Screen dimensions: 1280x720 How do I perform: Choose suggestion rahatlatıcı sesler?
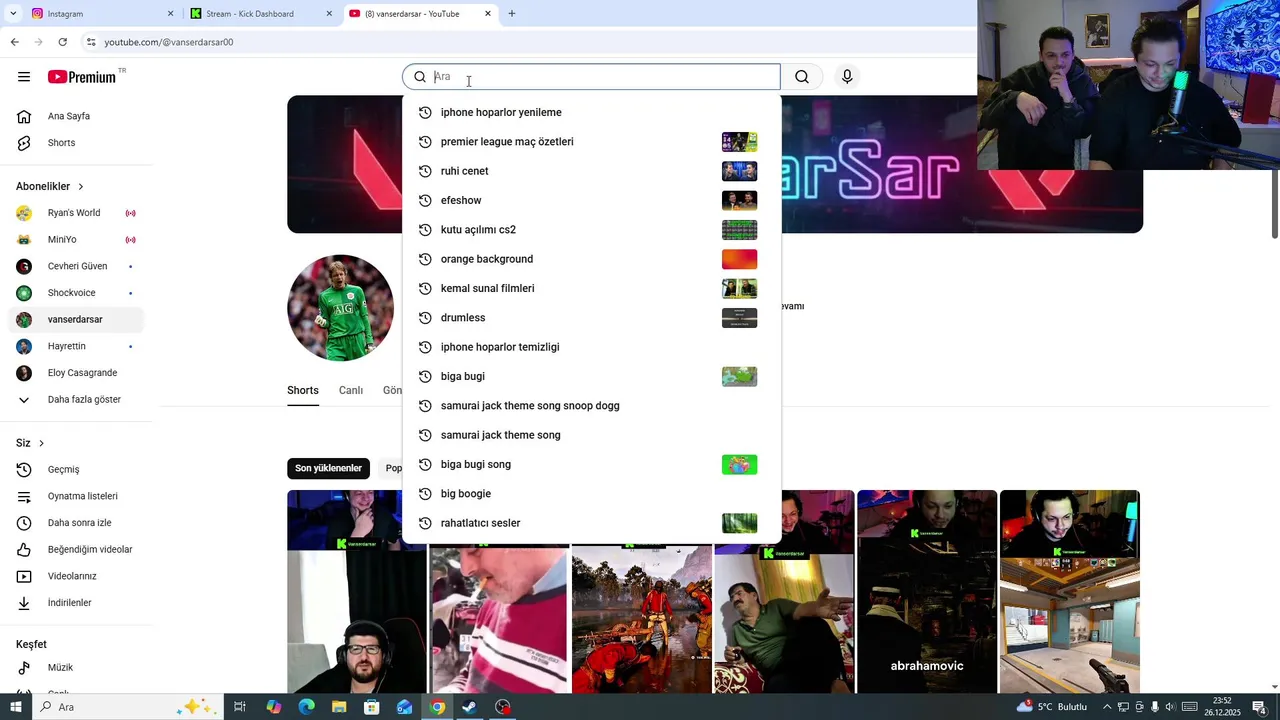pos(591,523)
